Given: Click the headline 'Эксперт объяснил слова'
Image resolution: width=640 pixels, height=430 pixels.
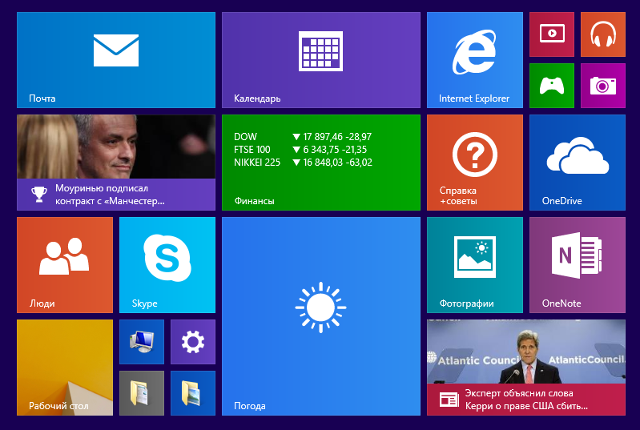Looking at the screenshot, I should (519, 393).
